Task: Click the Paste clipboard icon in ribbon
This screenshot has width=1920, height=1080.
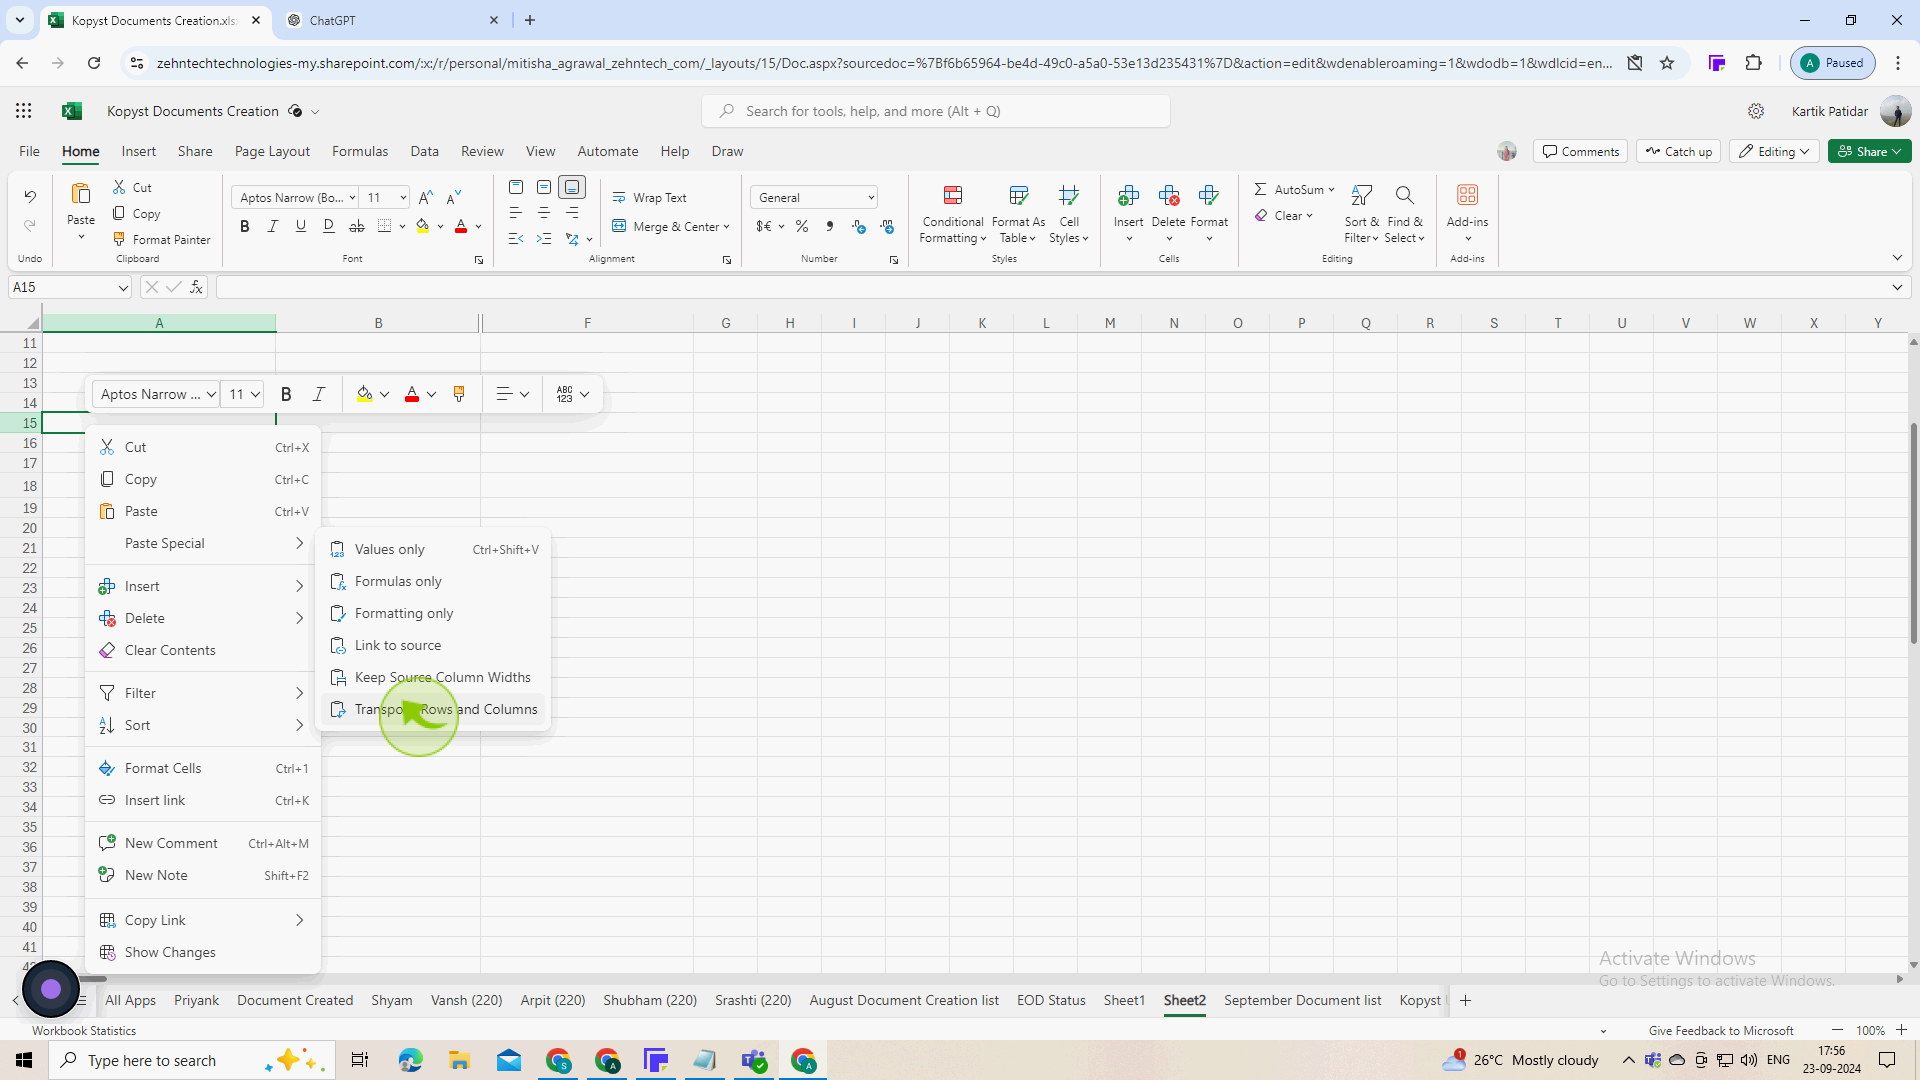Action: click(x=81, y=194)
